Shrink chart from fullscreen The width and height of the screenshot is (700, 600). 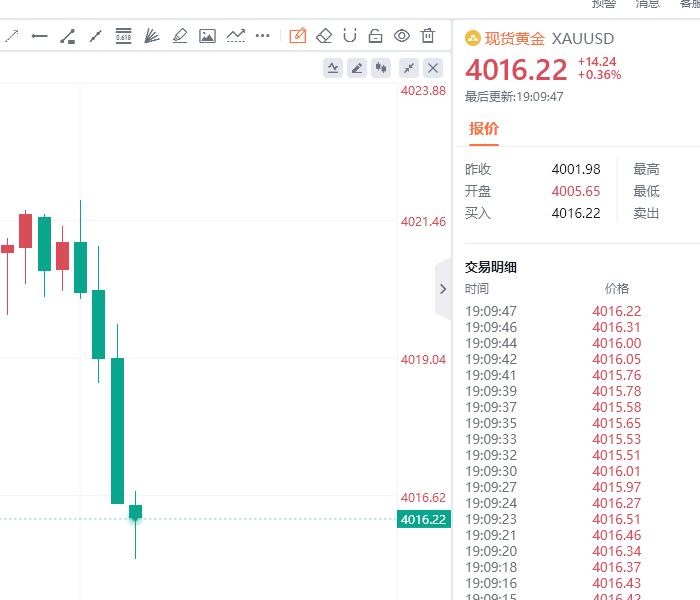coord(408,68)
